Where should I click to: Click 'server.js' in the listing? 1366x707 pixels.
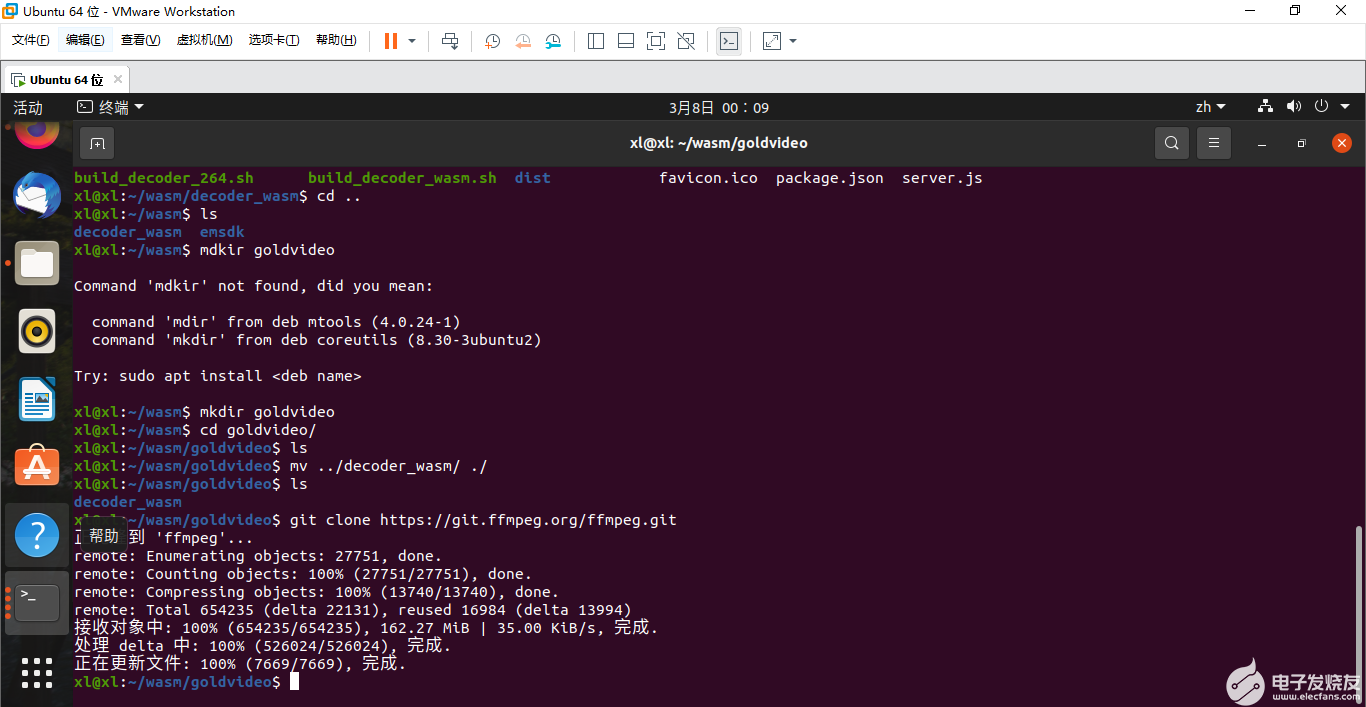click(942, 178)
